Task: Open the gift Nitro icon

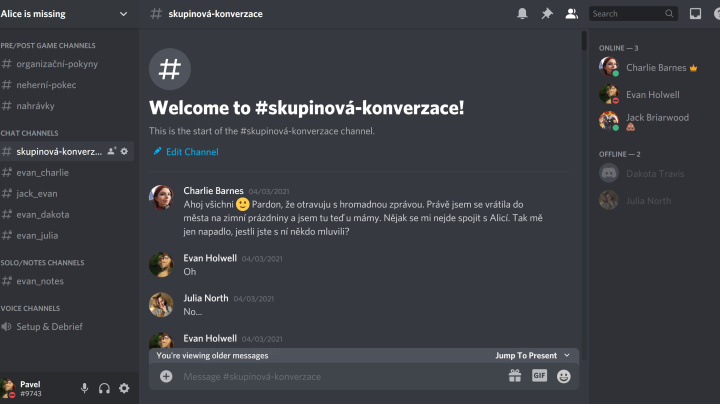Action: pyautogui.click(x=515, y=376)
